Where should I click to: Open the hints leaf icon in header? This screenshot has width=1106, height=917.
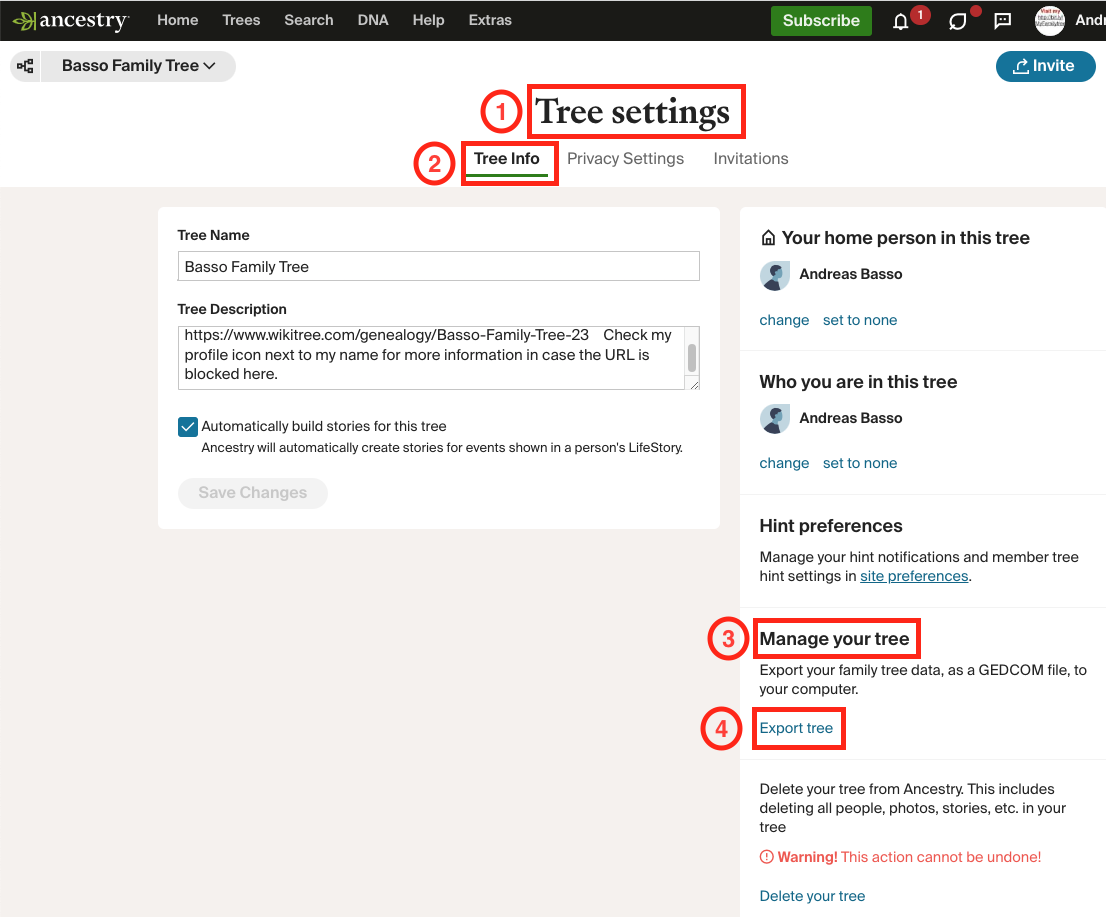click(x=957, y=21)
